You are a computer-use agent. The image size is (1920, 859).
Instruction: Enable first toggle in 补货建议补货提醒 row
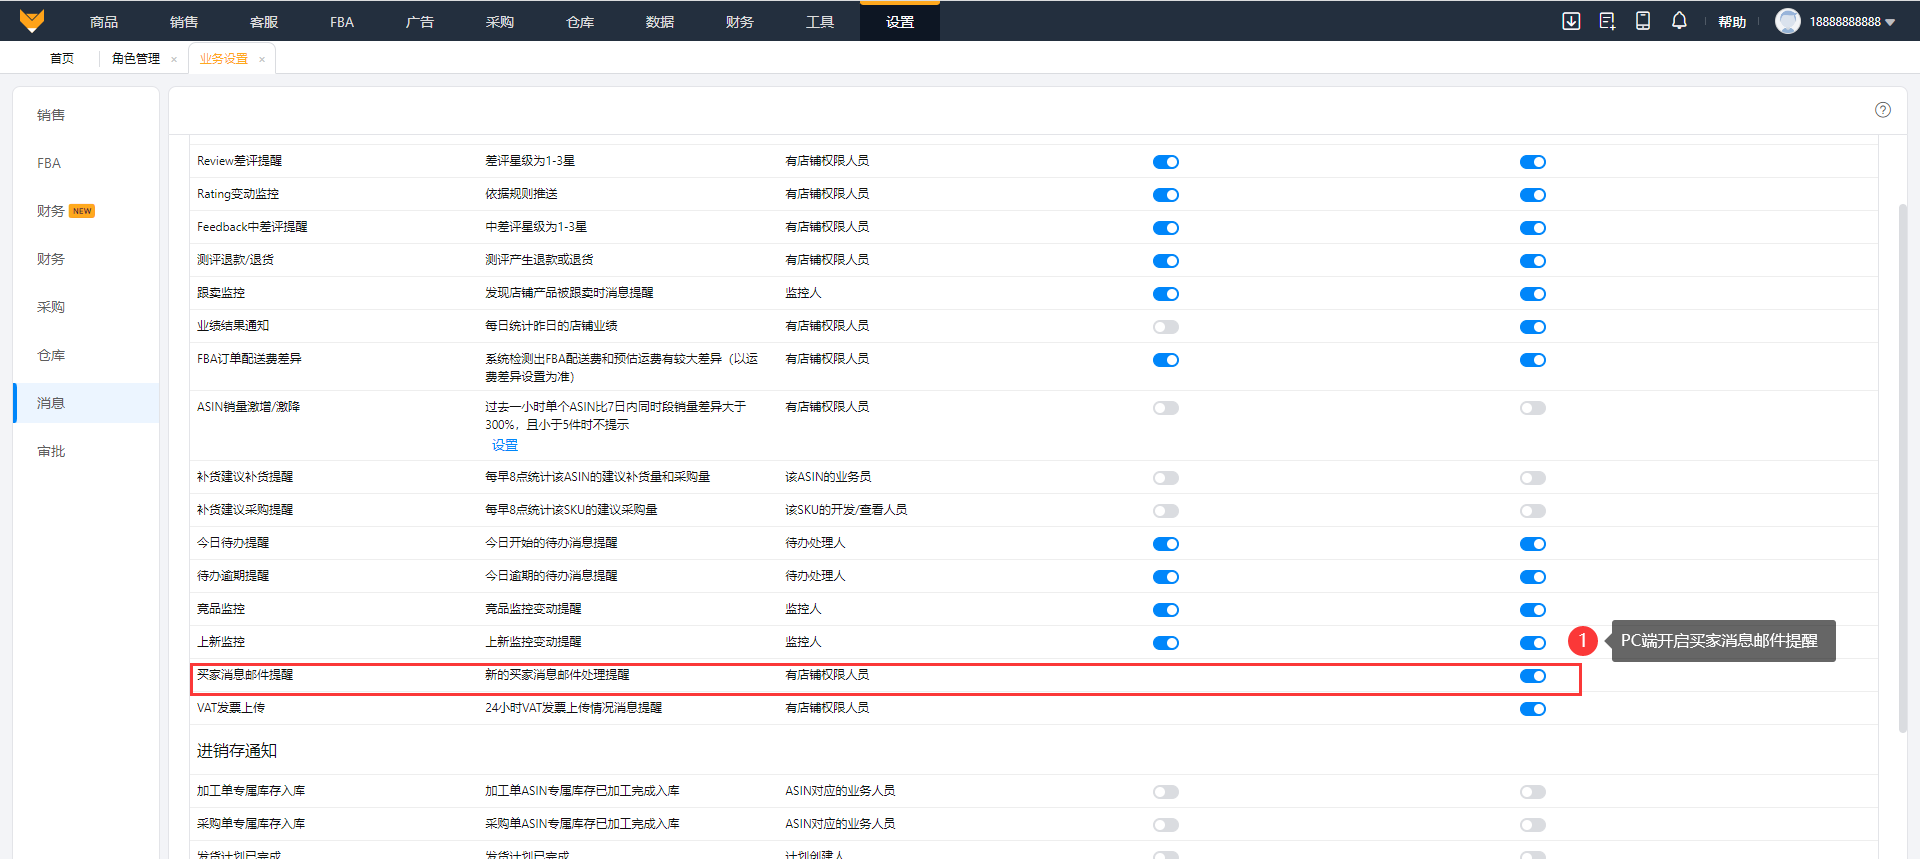[1165, 478]
